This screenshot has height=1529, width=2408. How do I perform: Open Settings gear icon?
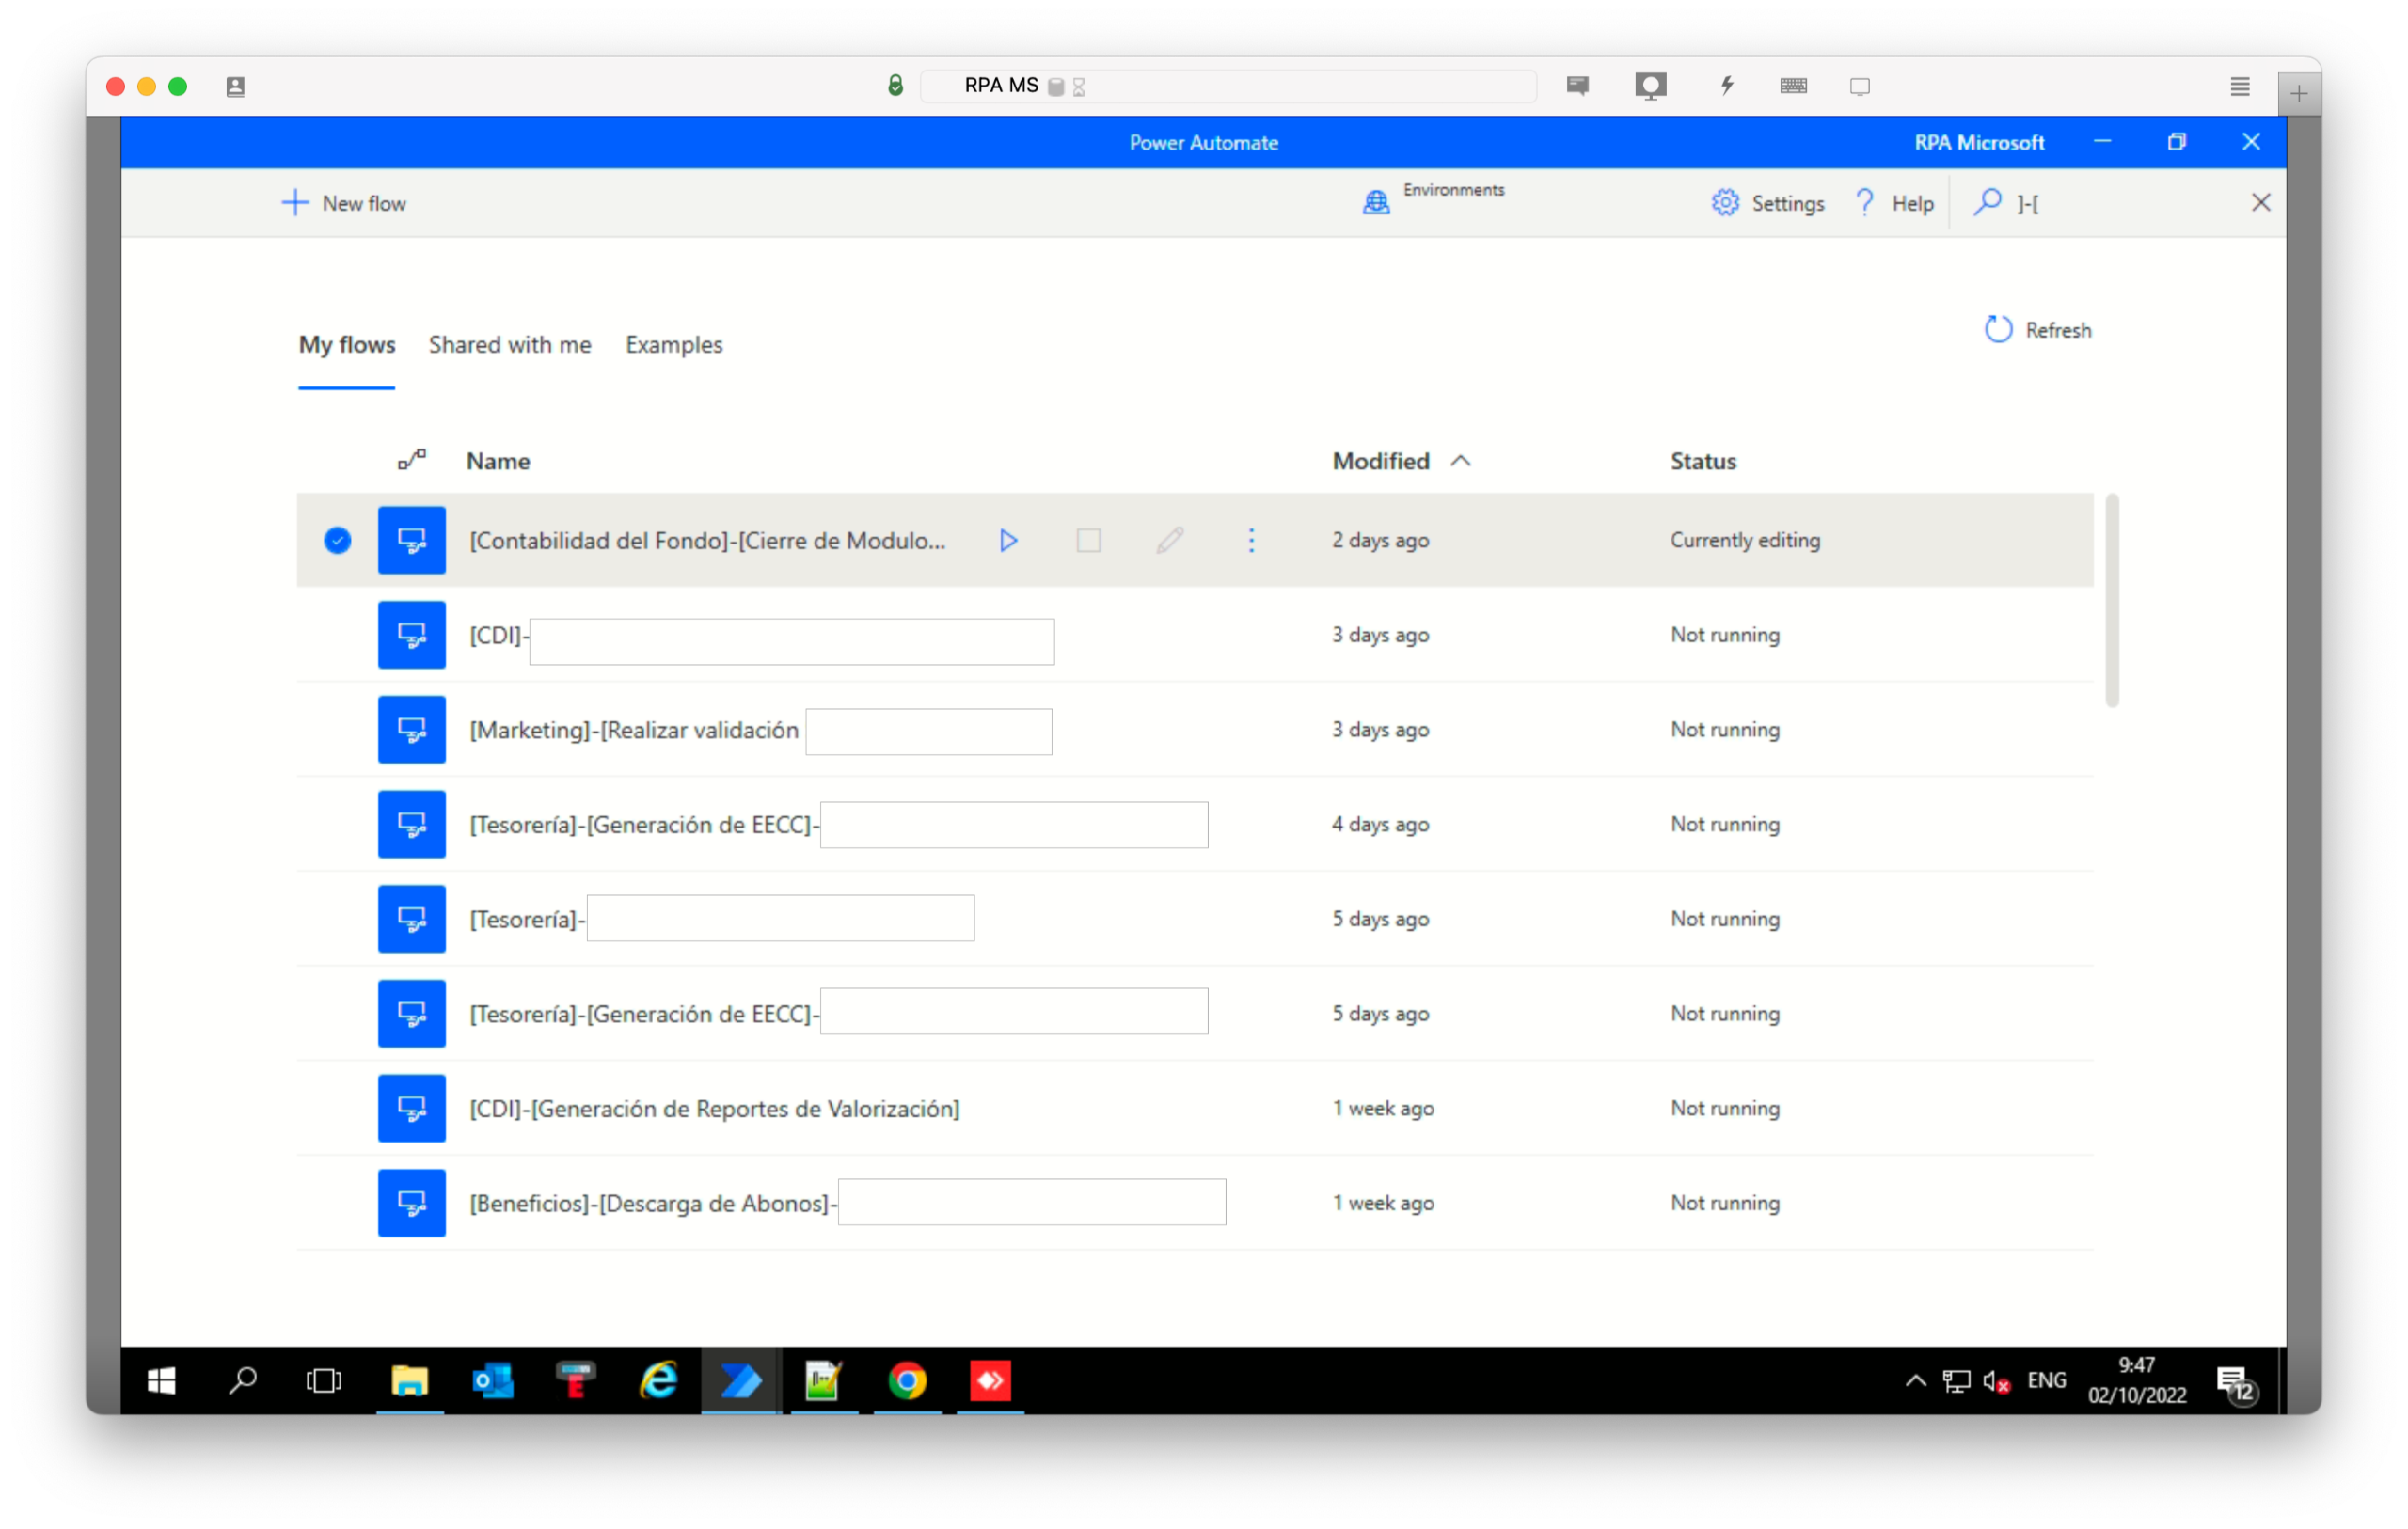(x=1725, y=203)
